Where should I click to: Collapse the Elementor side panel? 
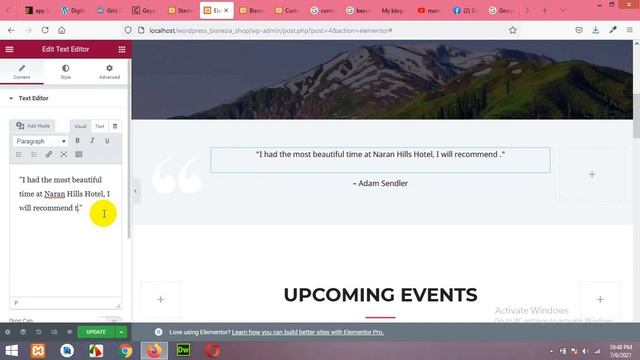135,191
